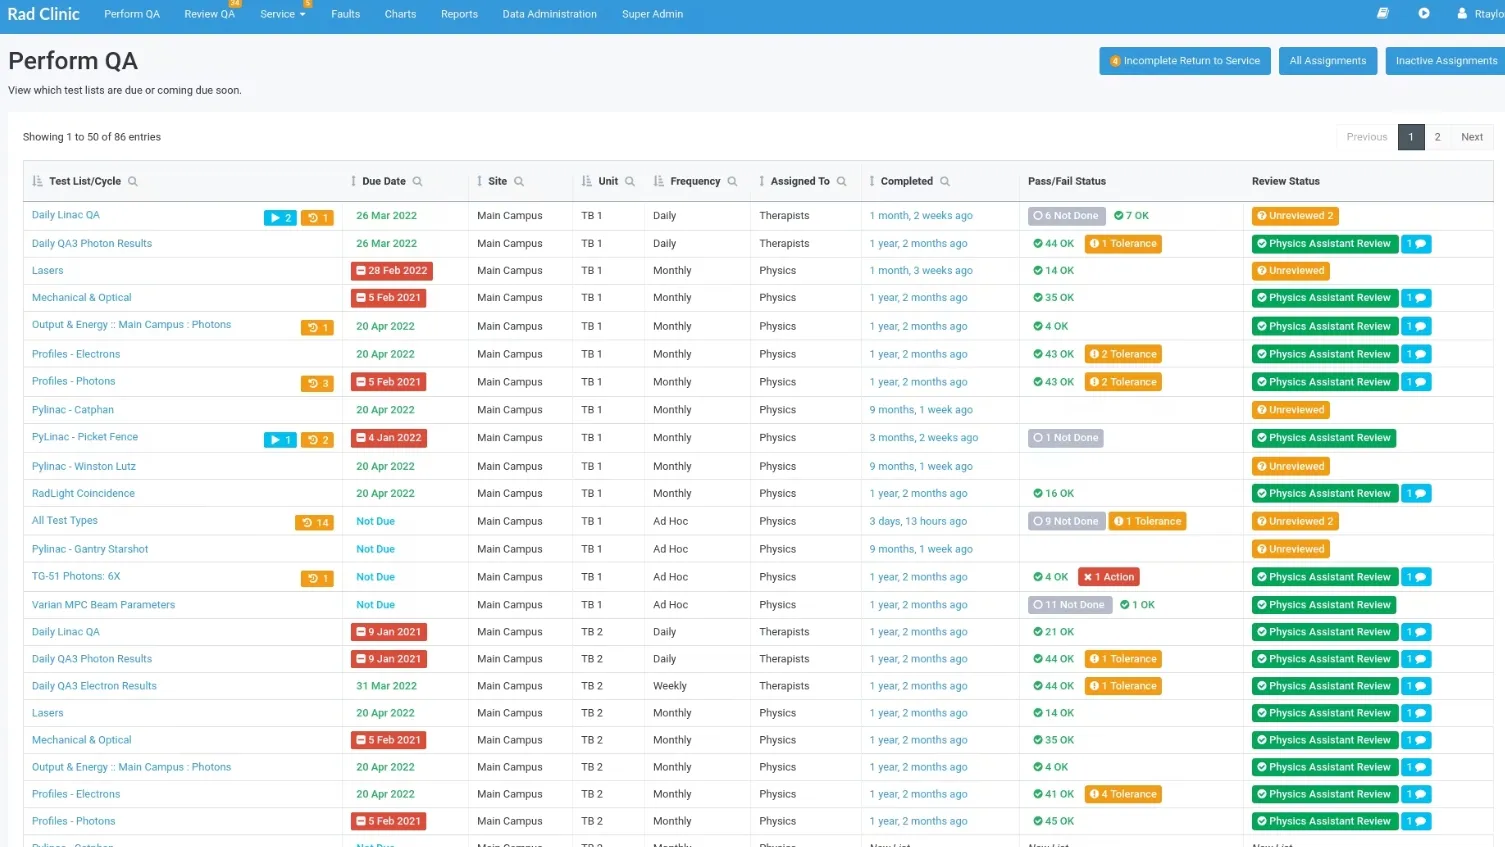Click the Next pagination button
1505x847 pixels.
tap(1472, 137)
